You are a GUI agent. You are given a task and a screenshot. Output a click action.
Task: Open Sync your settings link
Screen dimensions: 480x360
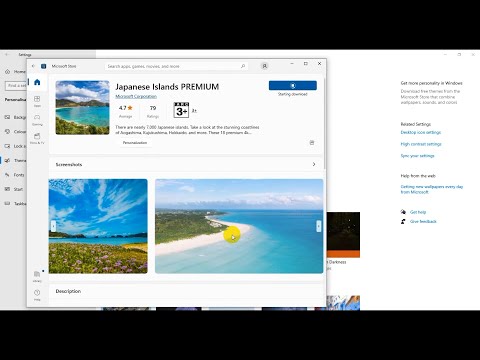click(417, 156)
